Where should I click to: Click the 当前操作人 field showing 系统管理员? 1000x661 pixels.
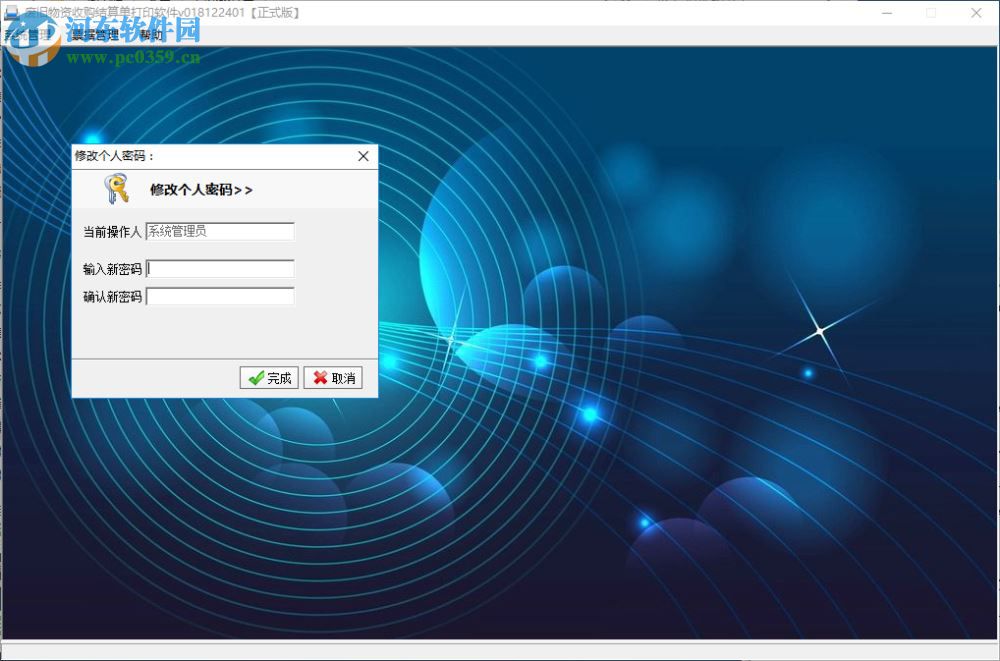click(220, 231)
